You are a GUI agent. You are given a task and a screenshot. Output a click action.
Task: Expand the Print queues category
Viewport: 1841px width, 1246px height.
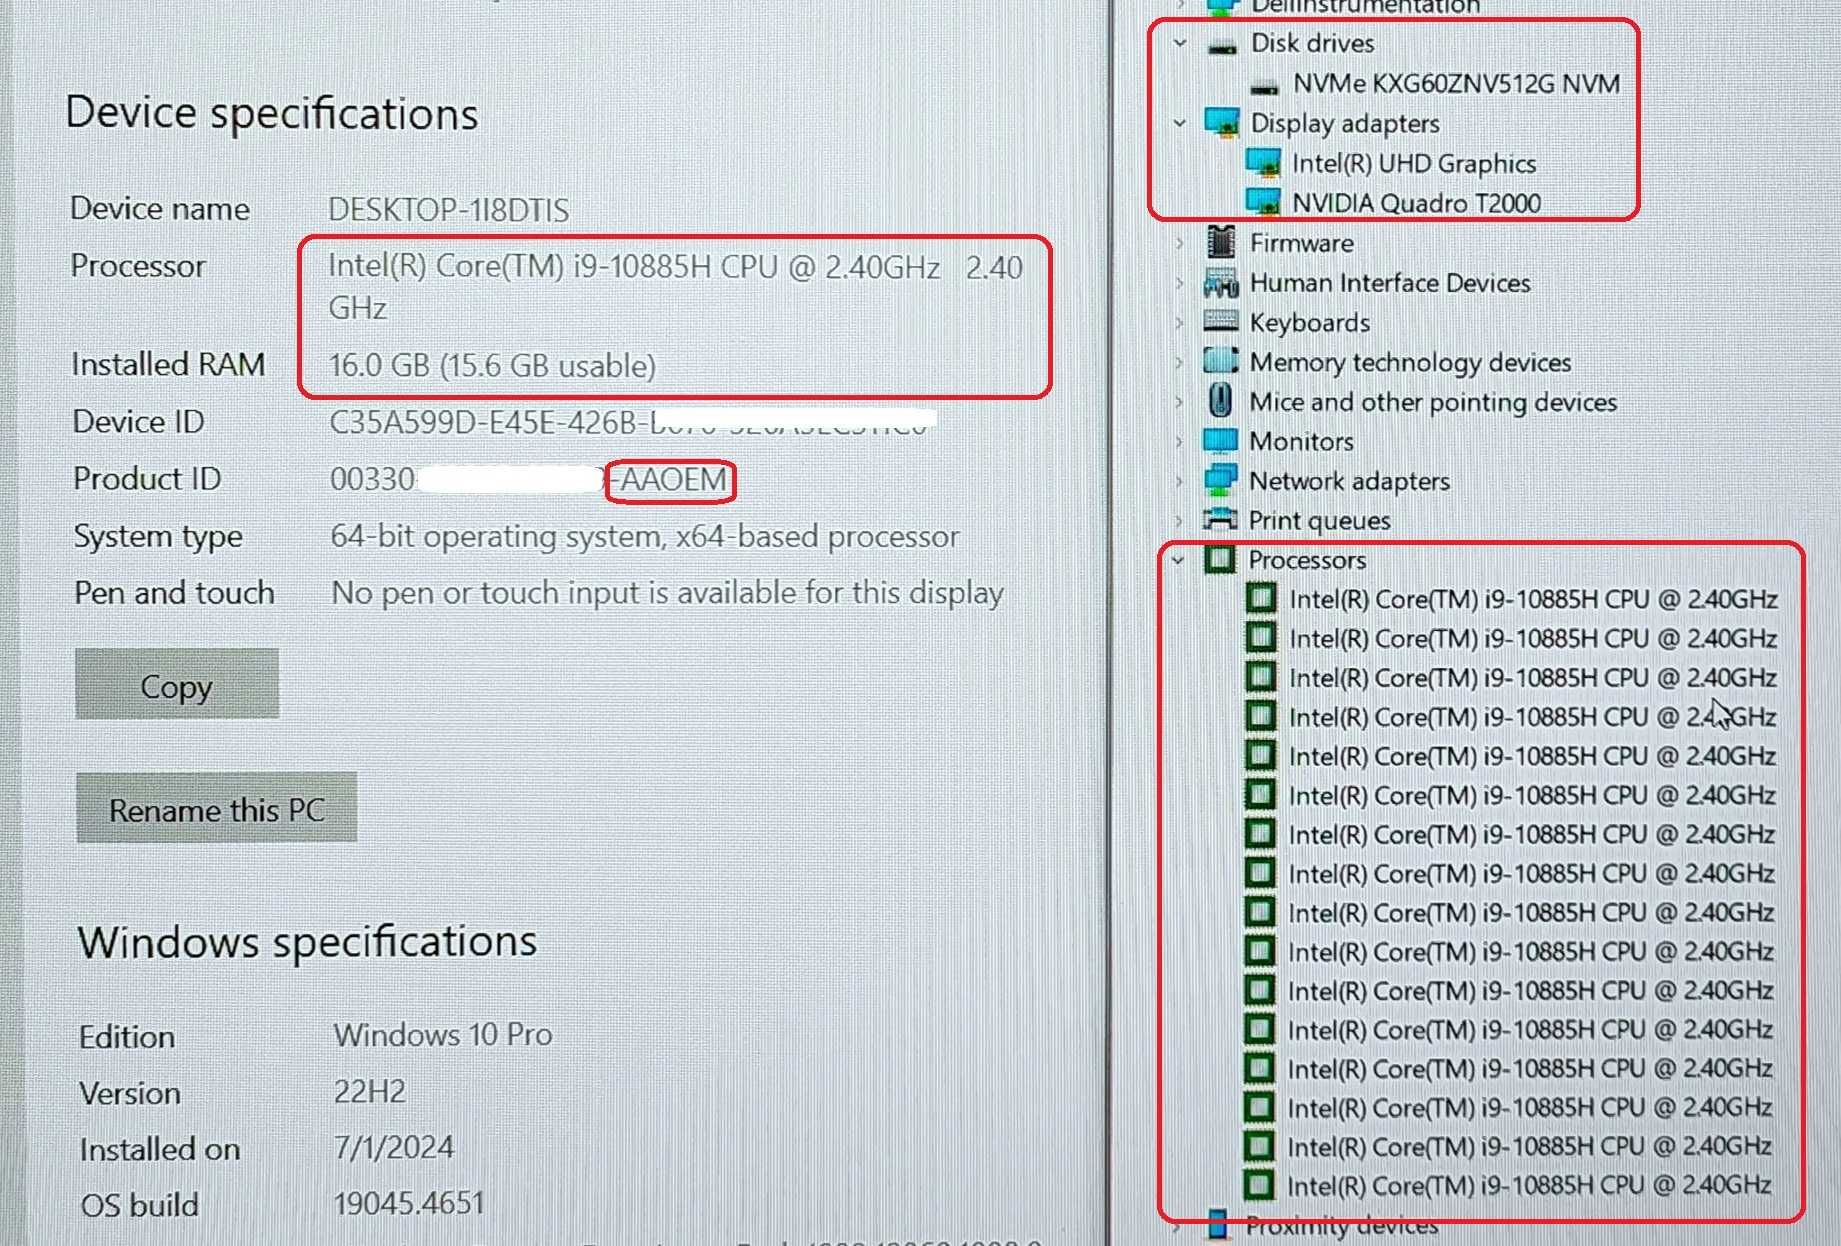1179,520
